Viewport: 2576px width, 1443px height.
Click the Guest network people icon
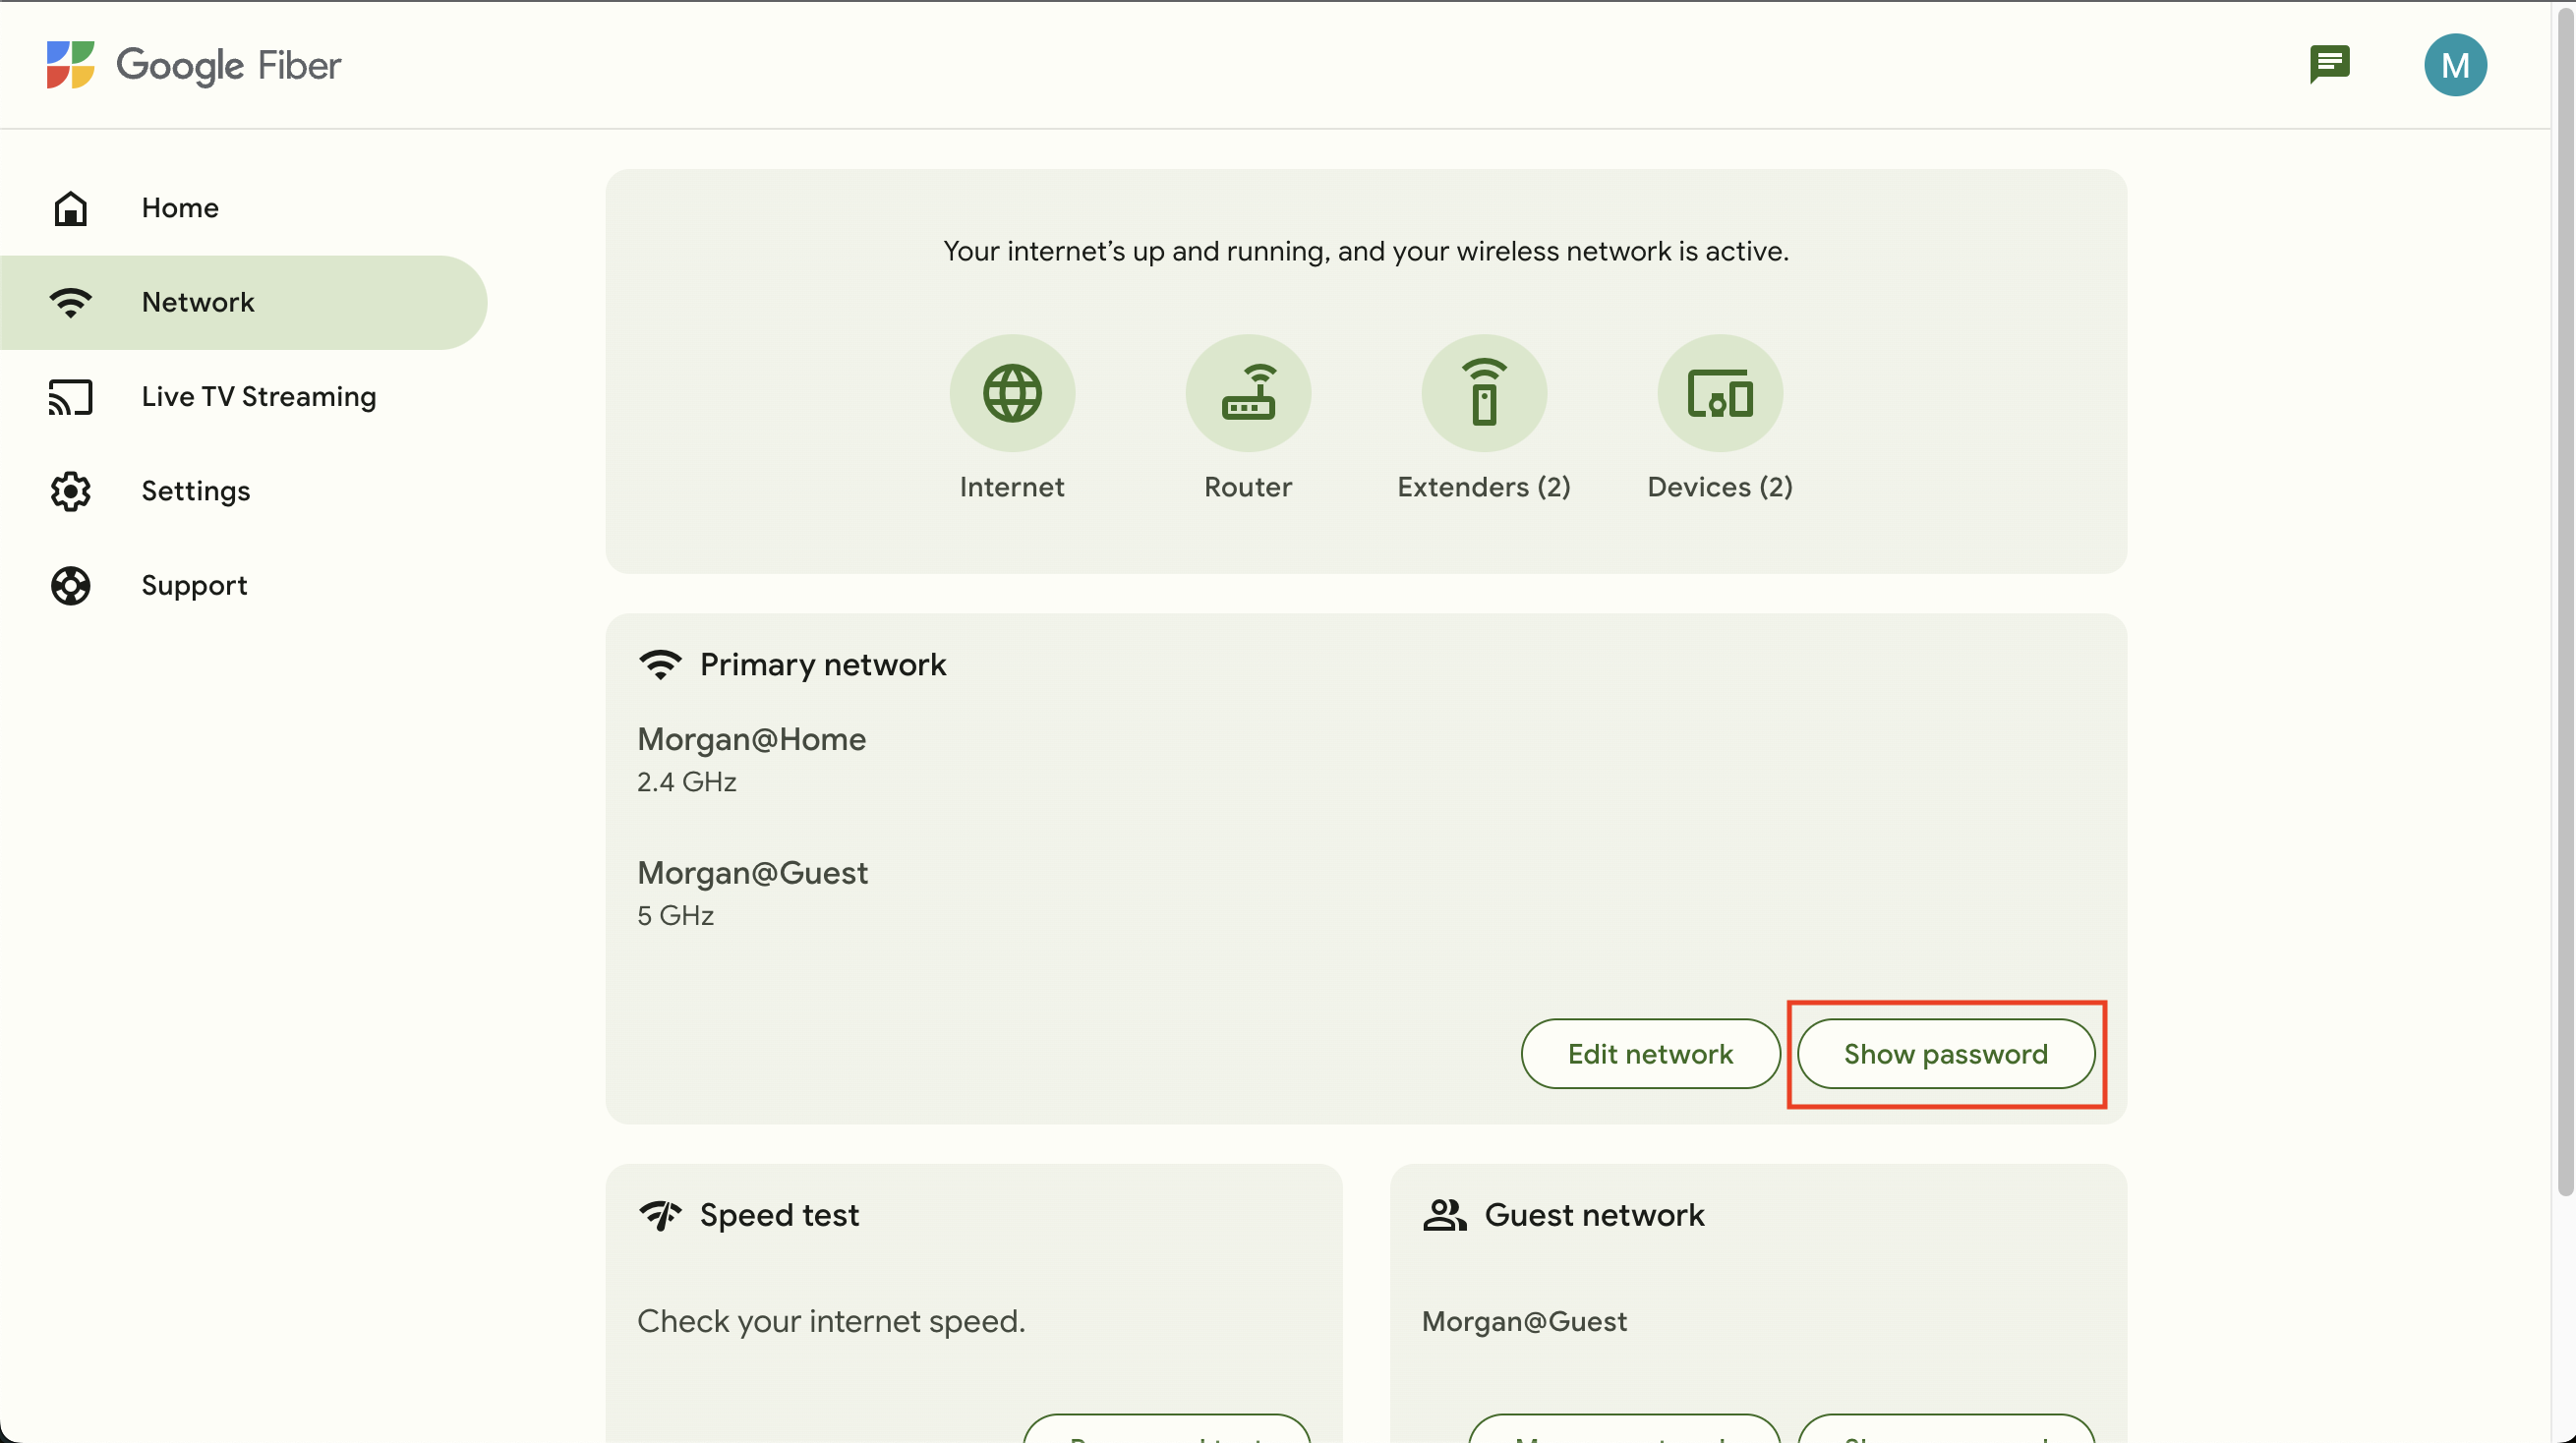[1443, 1215]
